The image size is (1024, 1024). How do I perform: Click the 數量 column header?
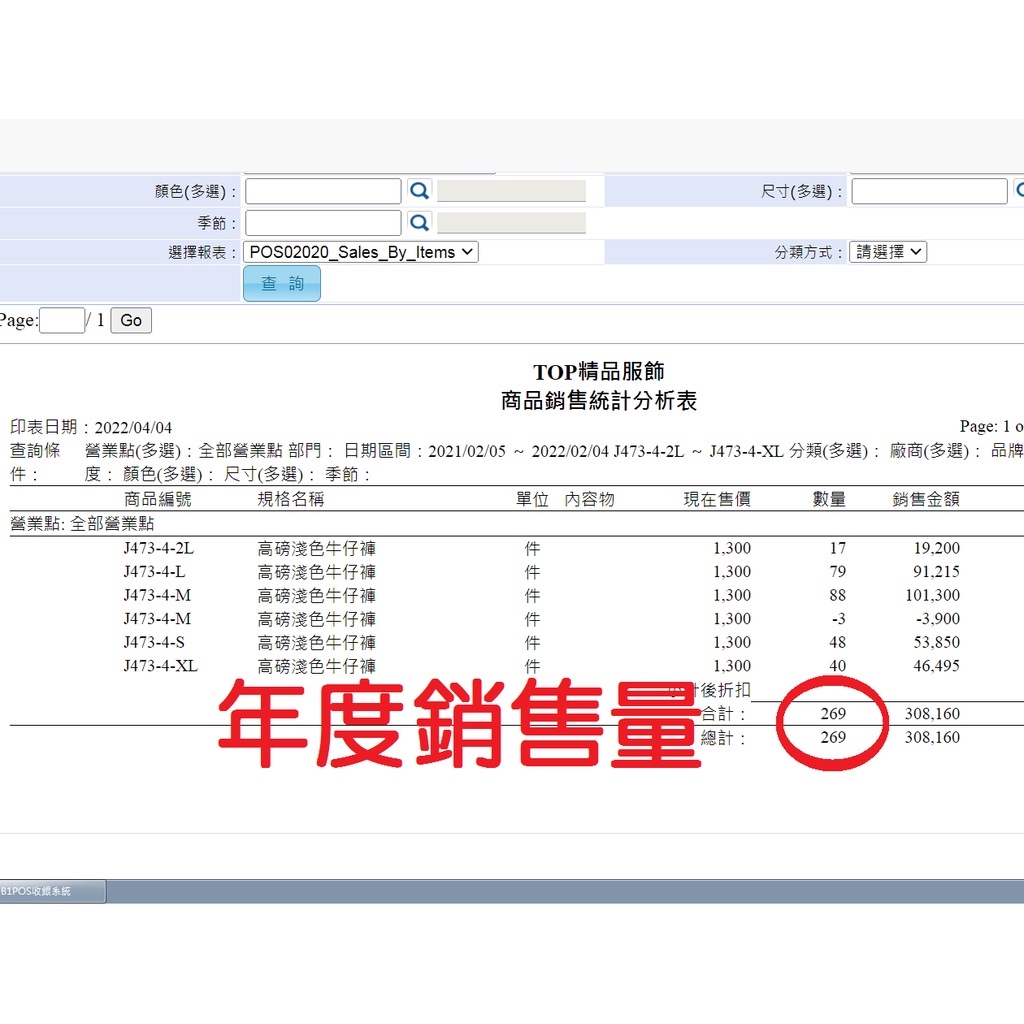pyautogui.click(x=829, y=499)
